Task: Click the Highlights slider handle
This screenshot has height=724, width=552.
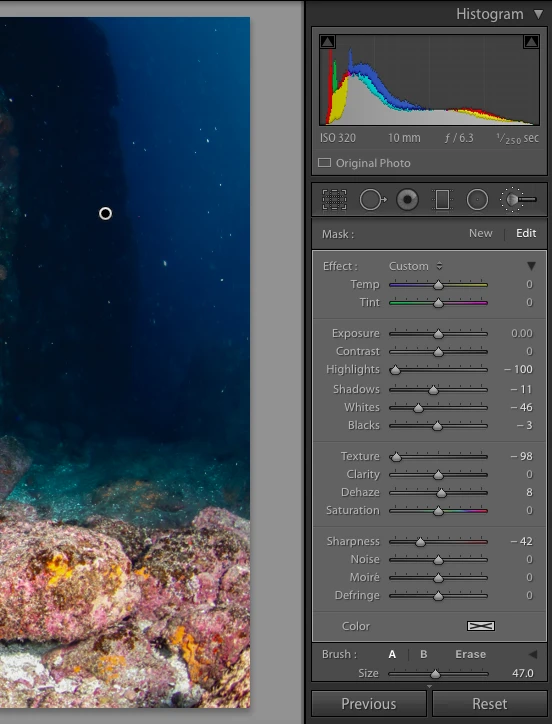Action: coord(395,370)
